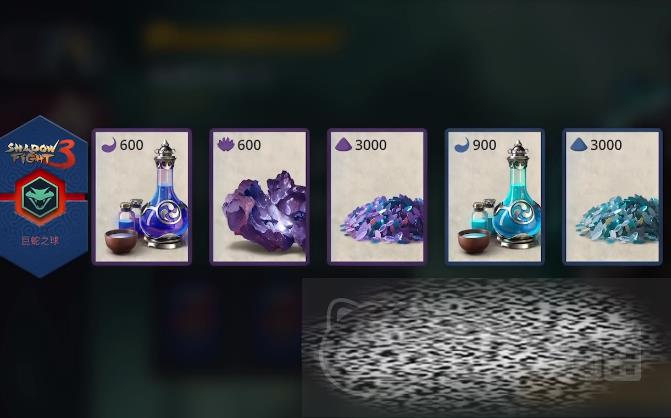Click the purple lotus icon beside 600
Viewport: 671px width, 418px height.
[x=226, y=145]
